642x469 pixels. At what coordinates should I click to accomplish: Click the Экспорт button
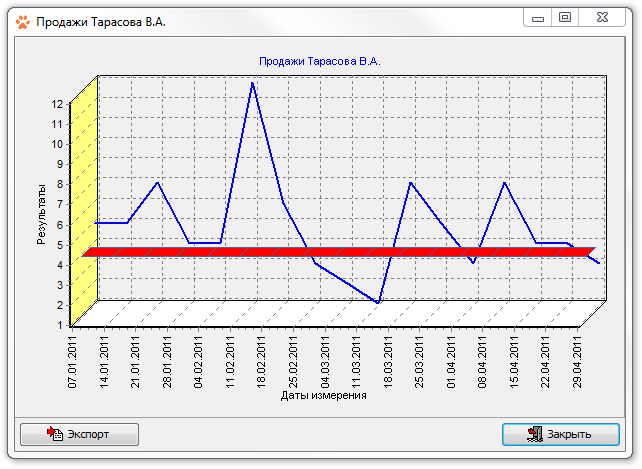[79, 434]
